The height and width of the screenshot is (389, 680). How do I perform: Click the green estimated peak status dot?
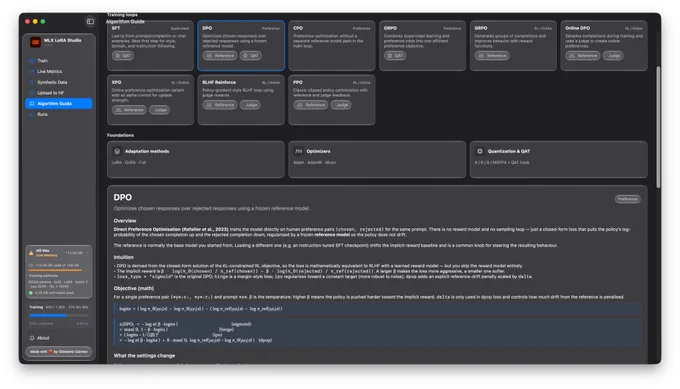[x=31, y=293]
